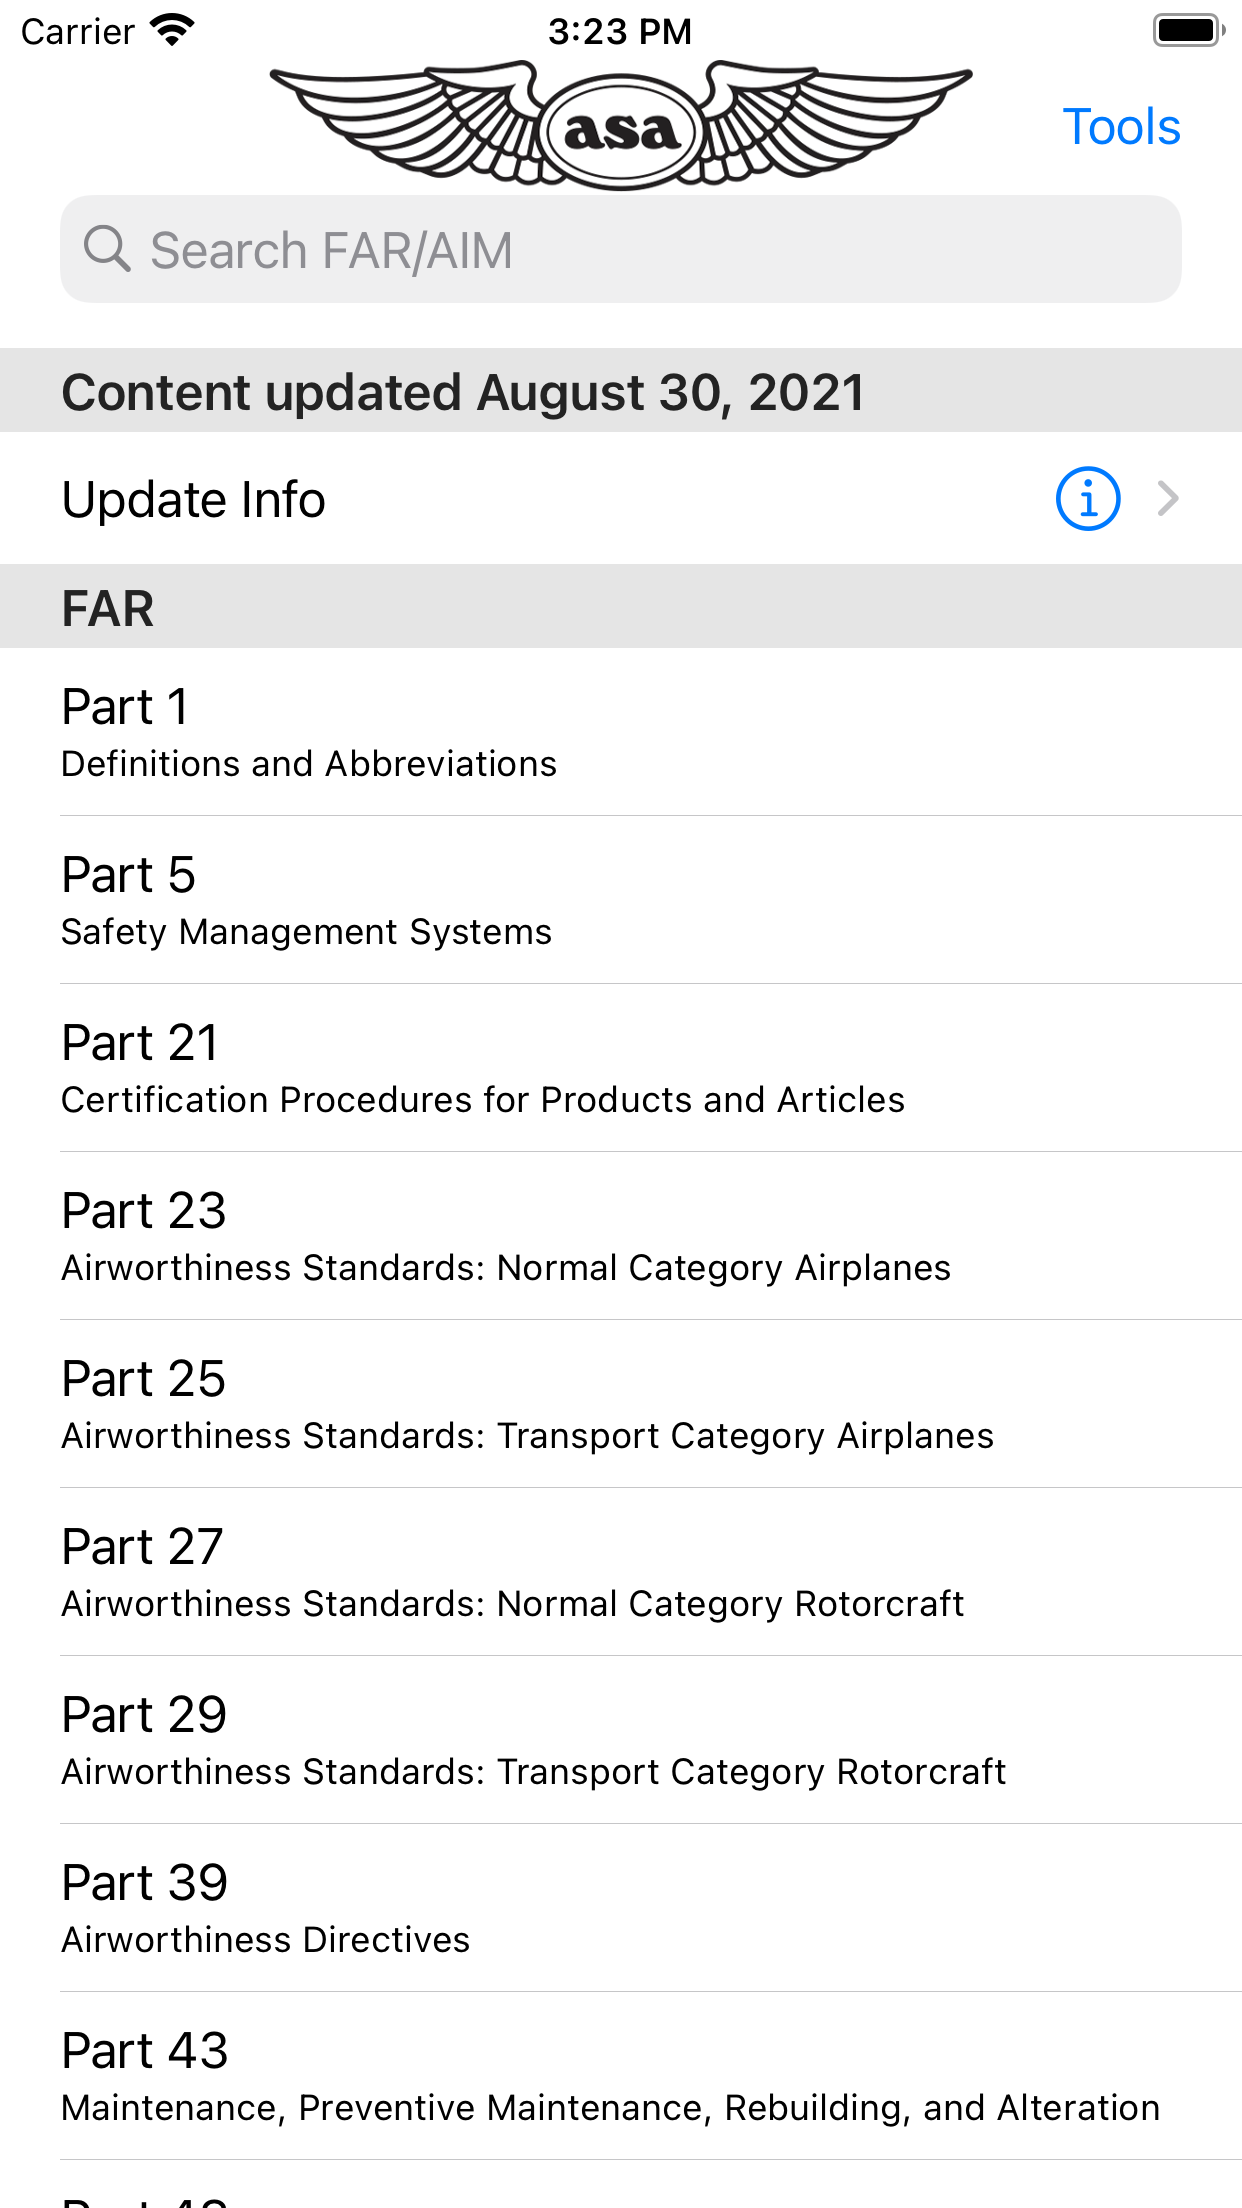Open Part 1 Definitions and Abbreviations
The height and width of the screenshot is (2208, 1242).
click(x=620, y=732)
